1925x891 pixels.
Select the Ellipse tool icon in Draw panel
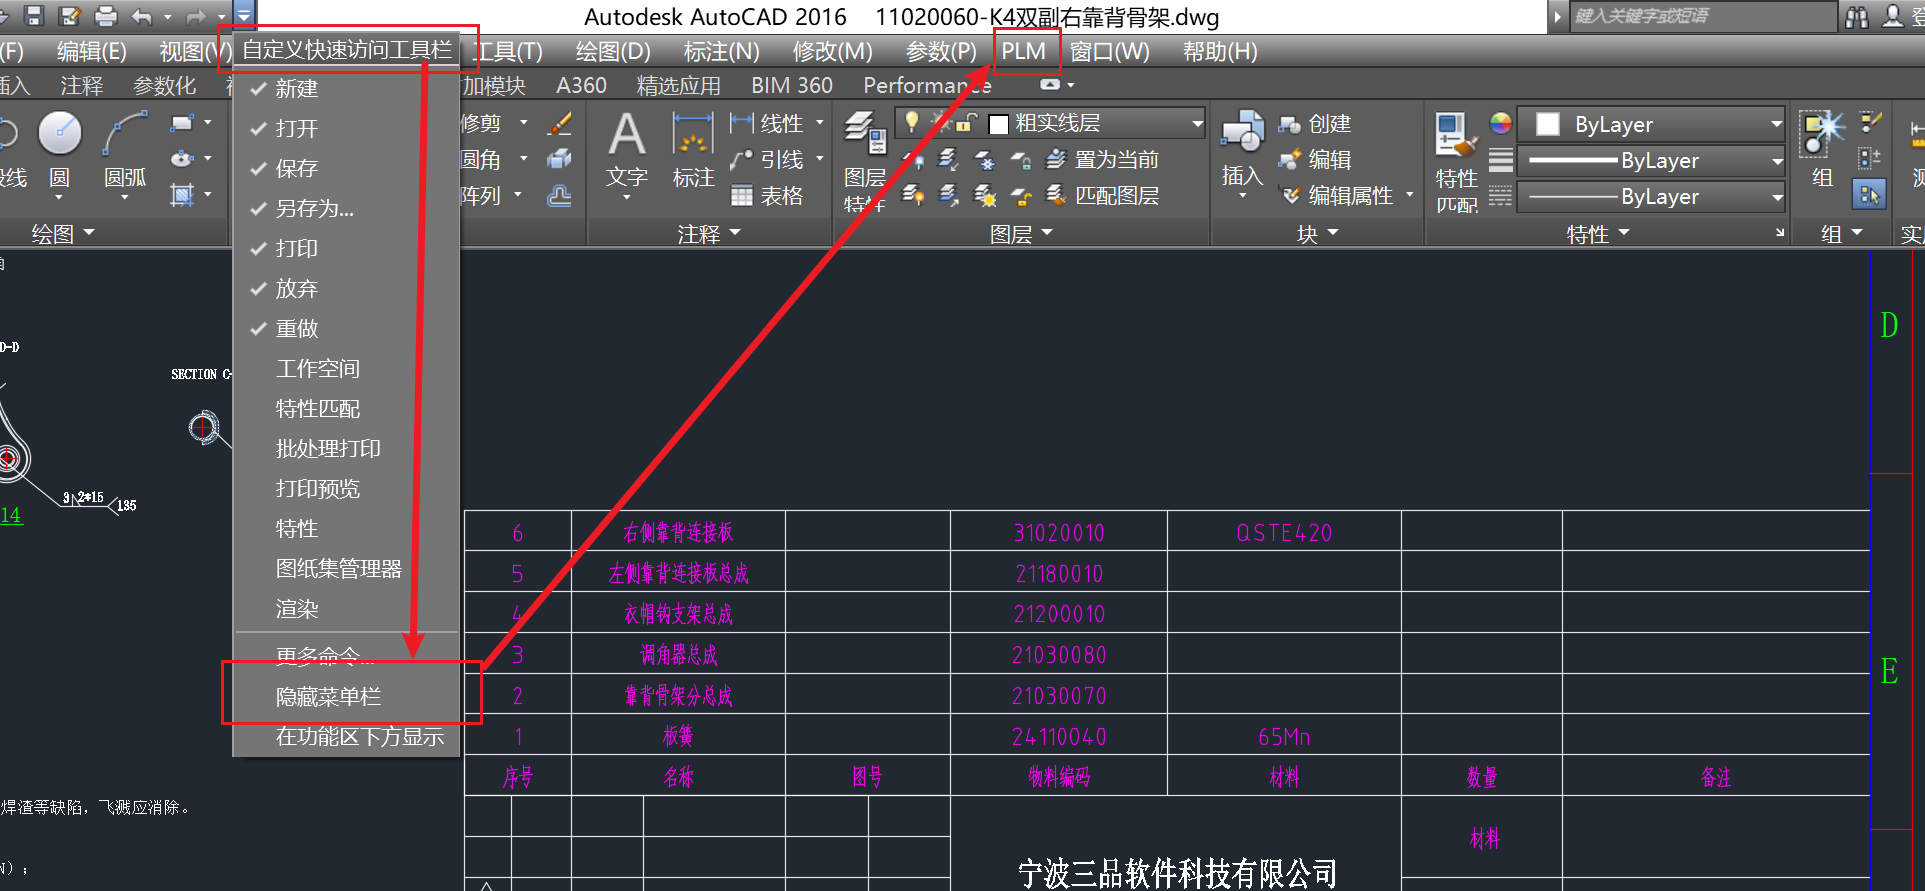[182, 158]
